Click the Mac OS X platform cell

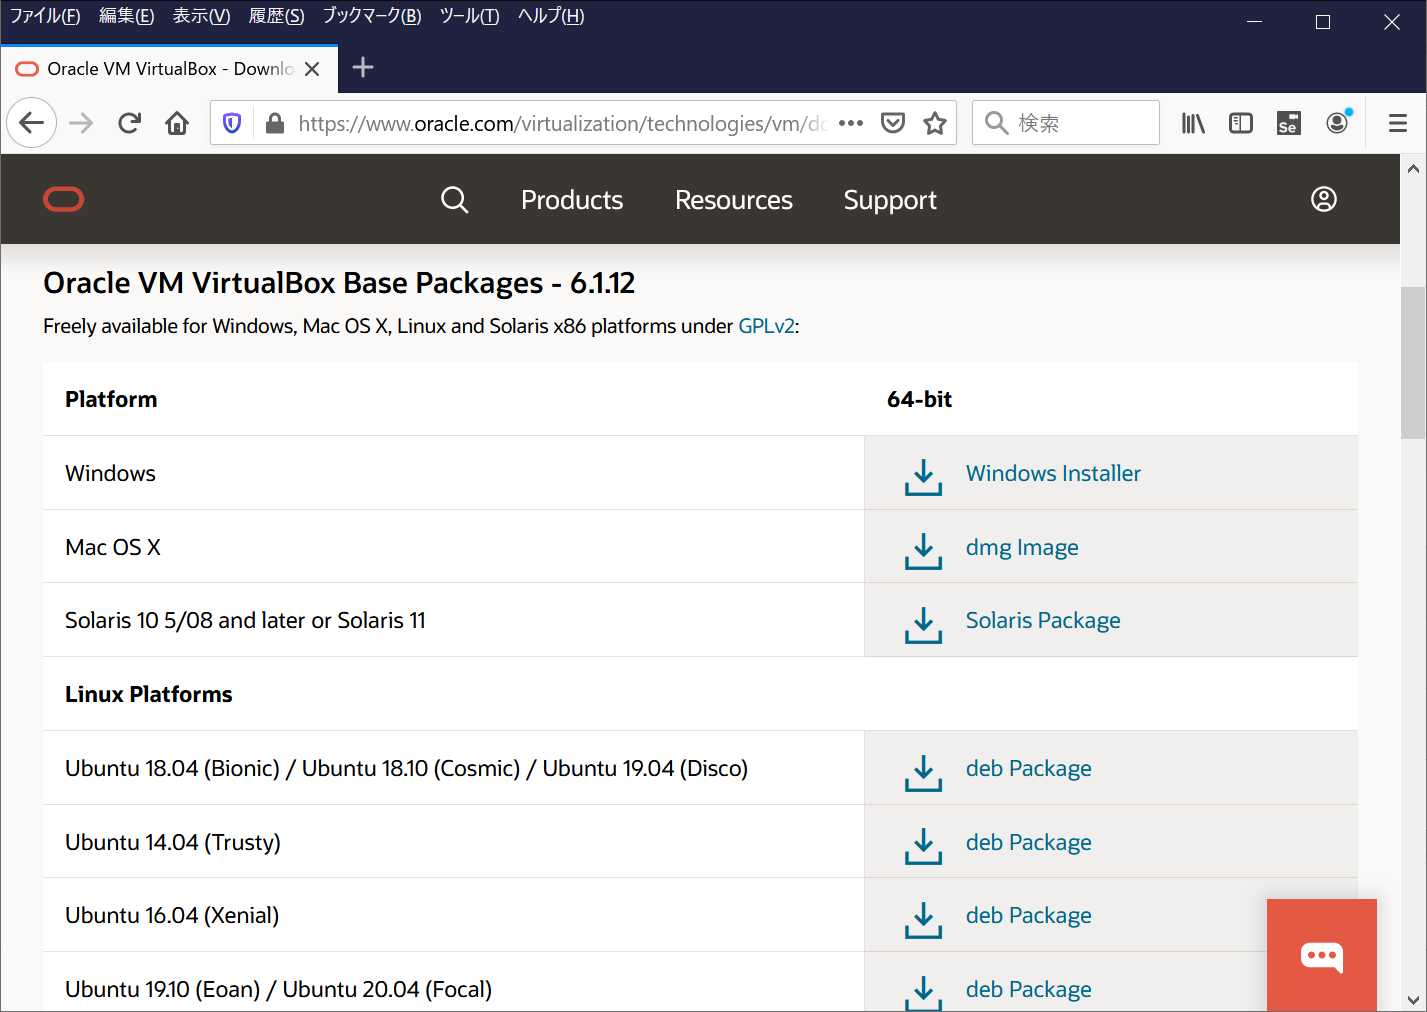point(453,547)
